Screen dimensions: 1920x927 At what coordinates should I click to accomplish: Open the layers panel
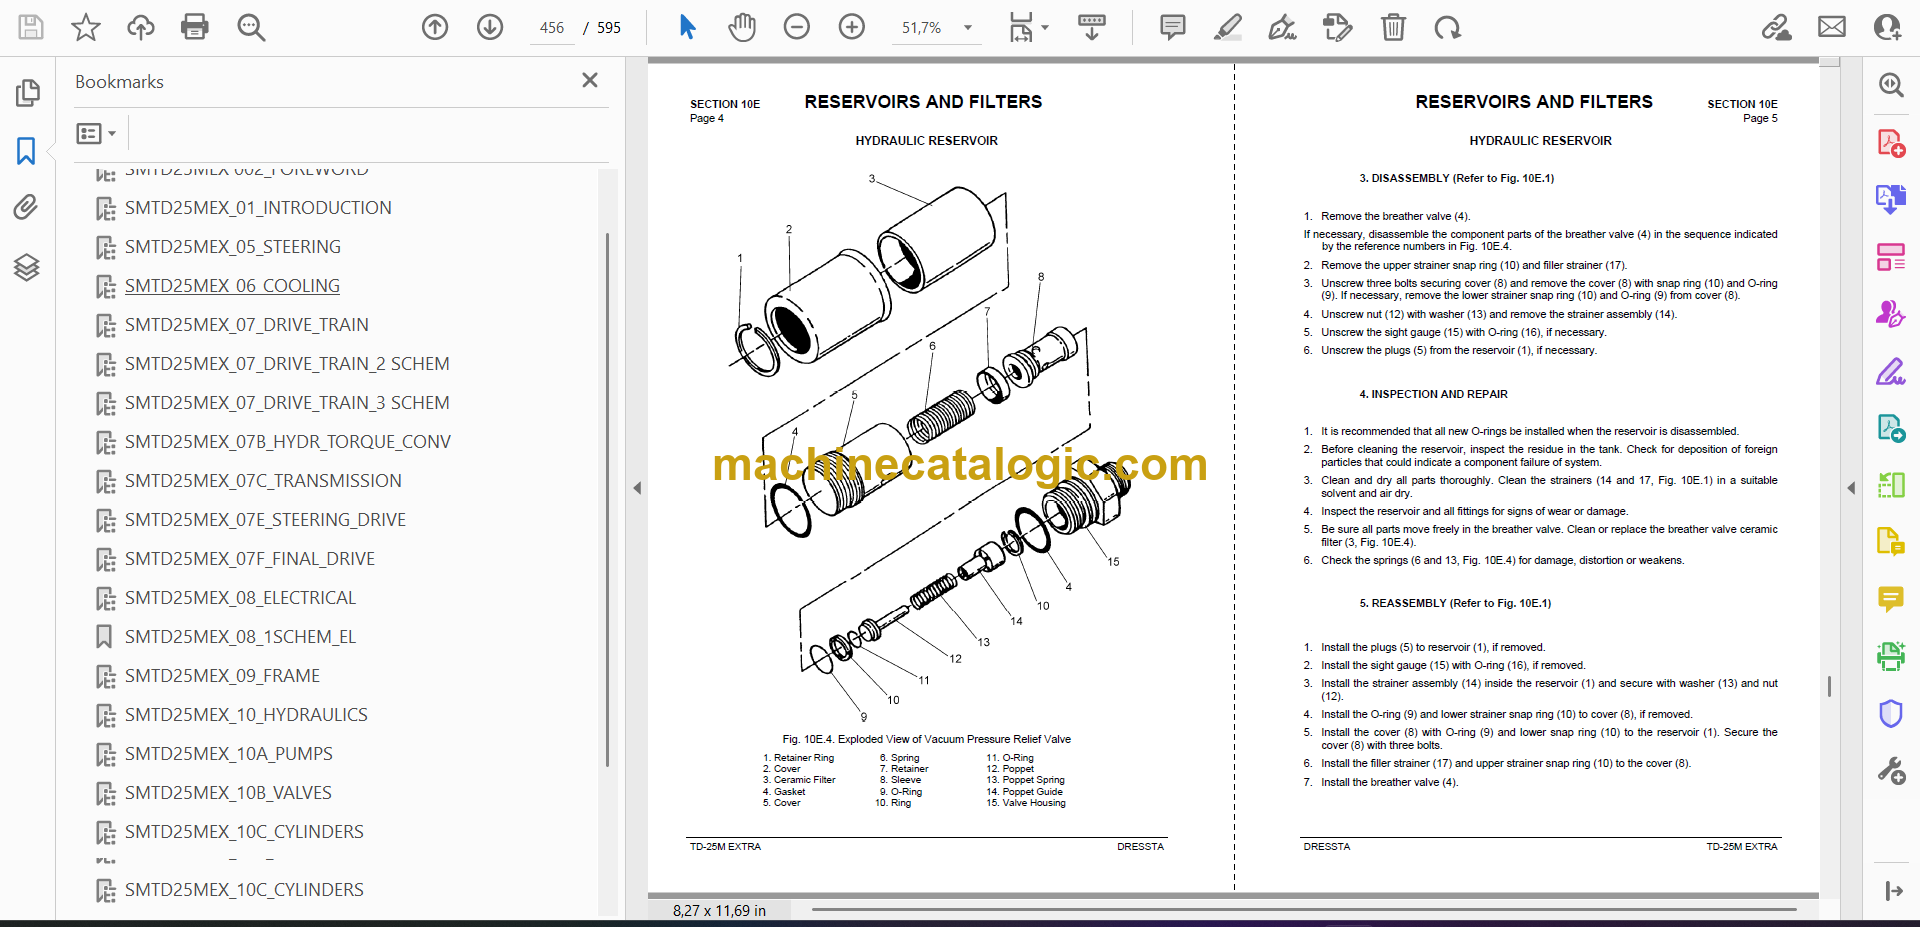(27, 267)
